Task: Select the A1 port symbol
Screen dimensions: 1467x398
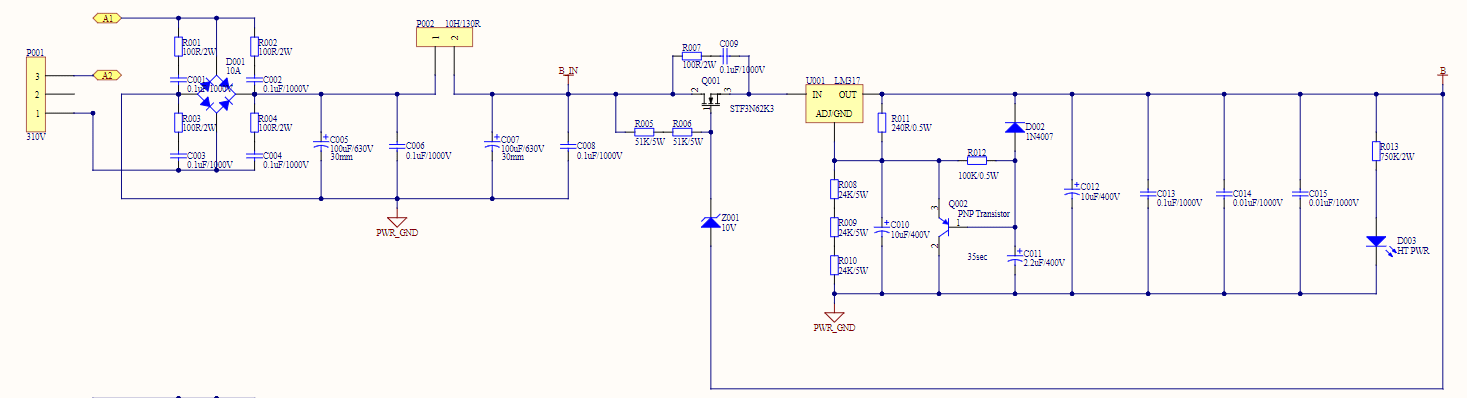Action: [108, 18]
